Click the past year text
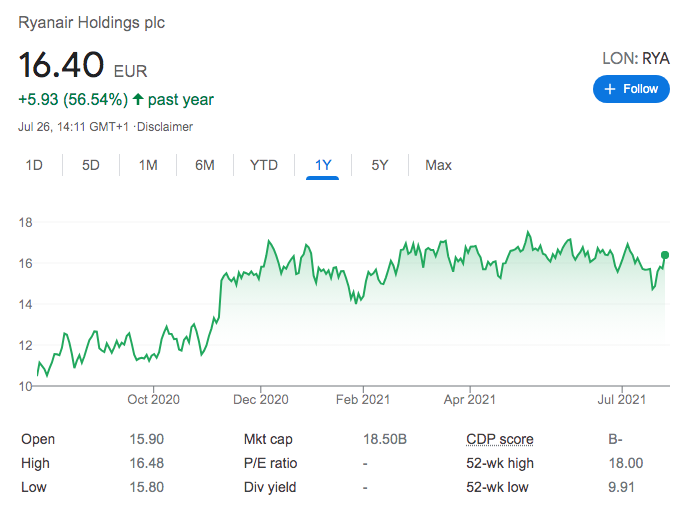686x508 pixels. (x=181, y=100)
